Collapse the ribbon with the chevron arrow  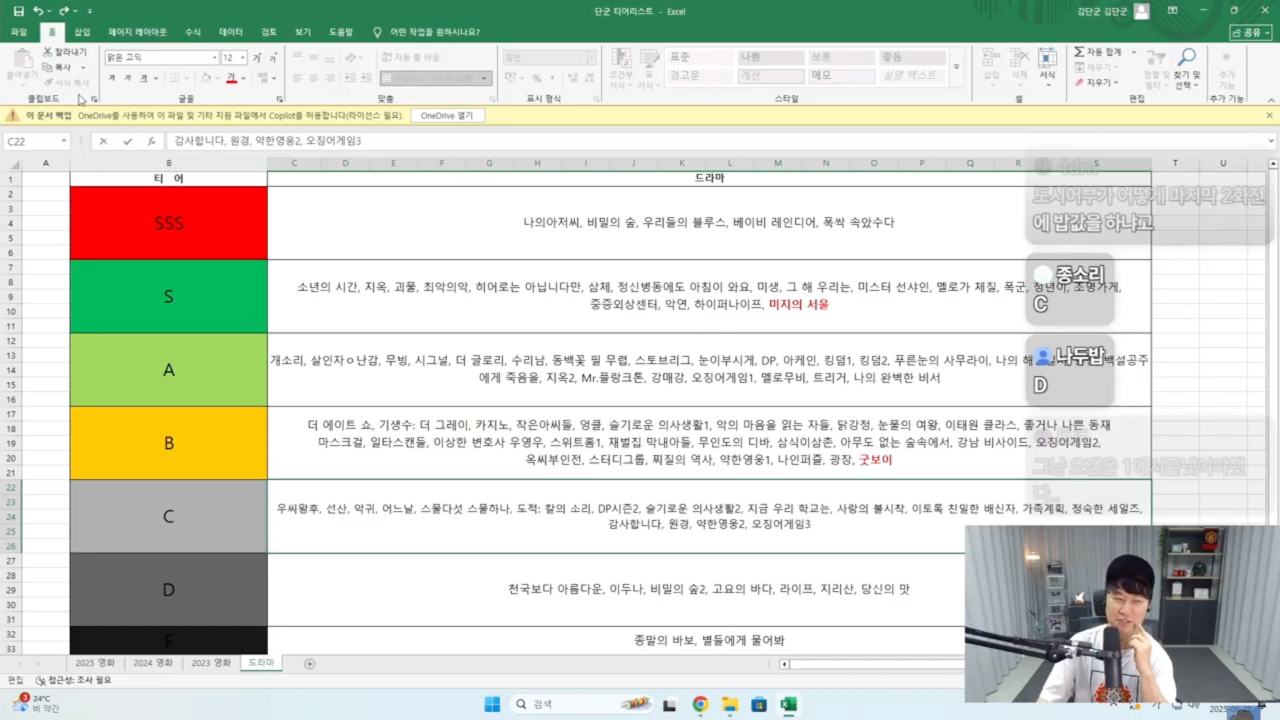click(x=1270, y=99)
